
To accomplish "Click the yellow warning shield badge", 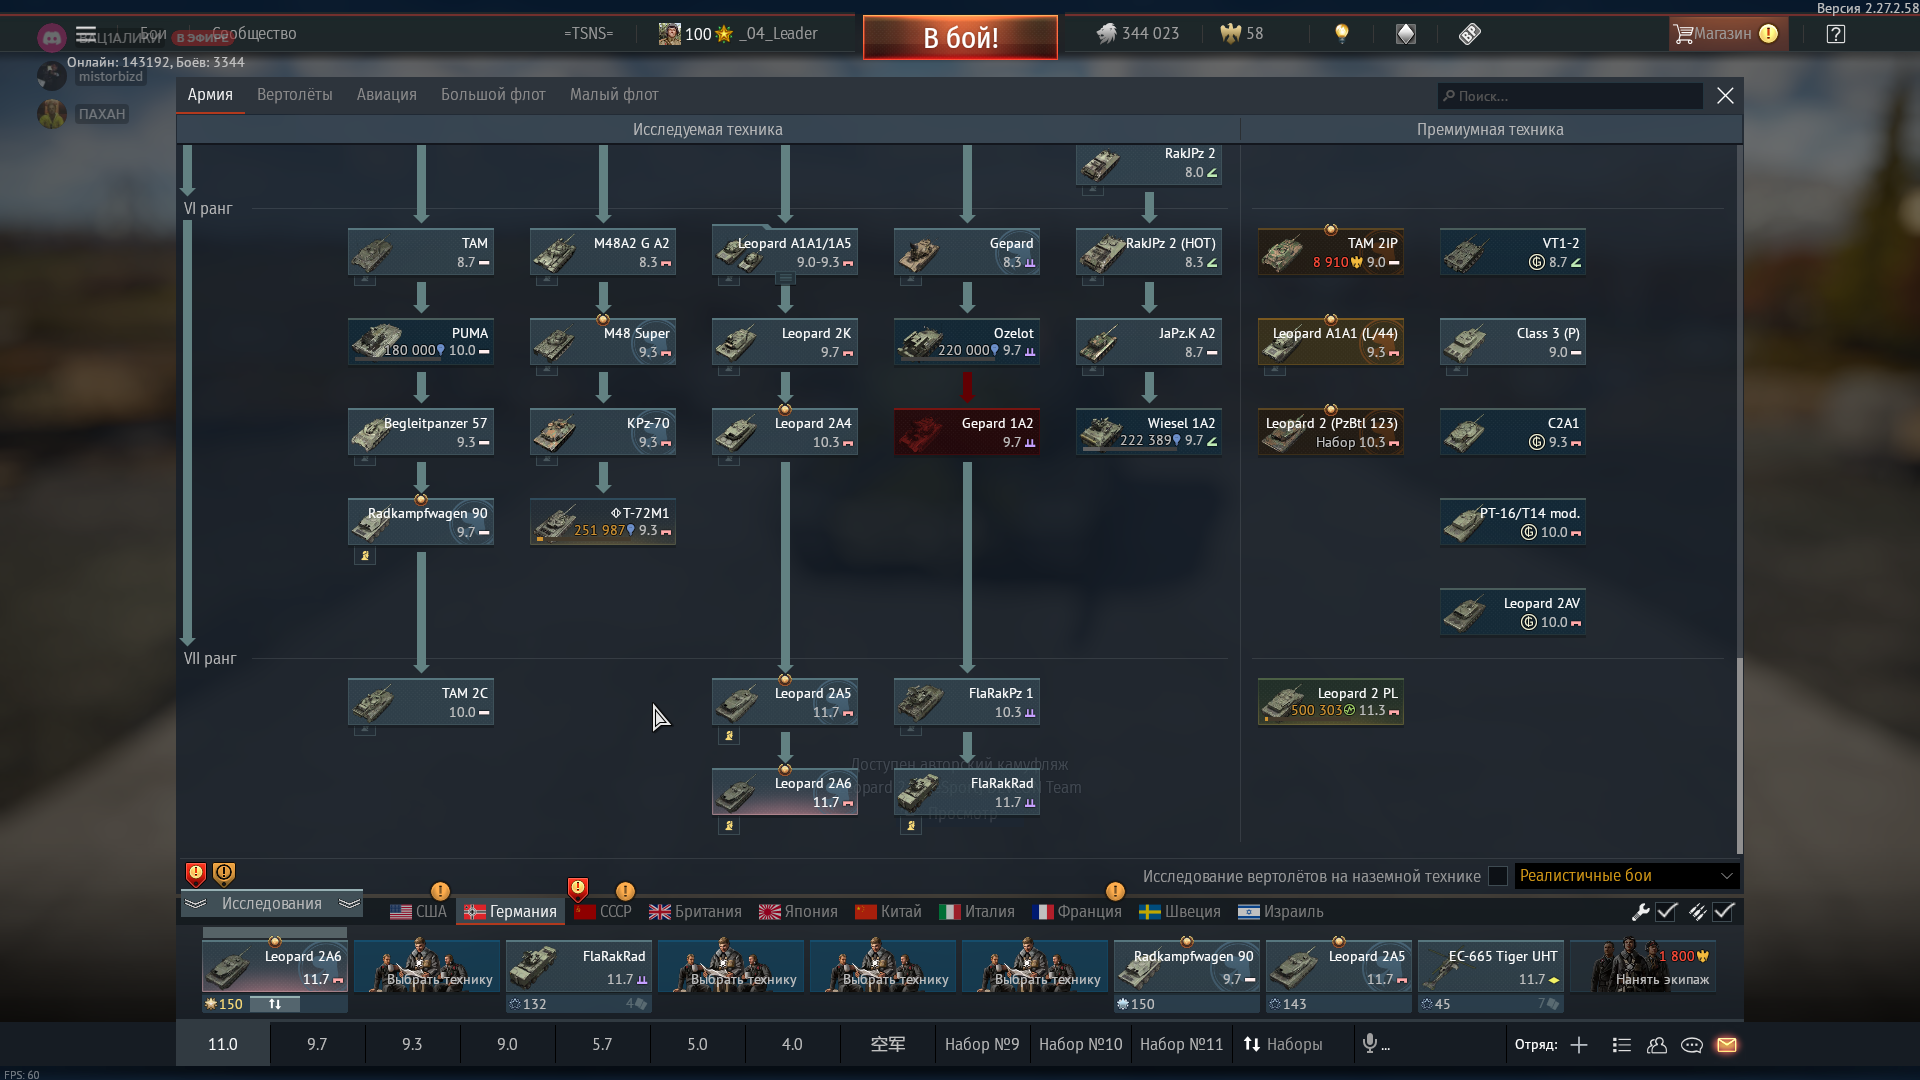I will 224,875.
